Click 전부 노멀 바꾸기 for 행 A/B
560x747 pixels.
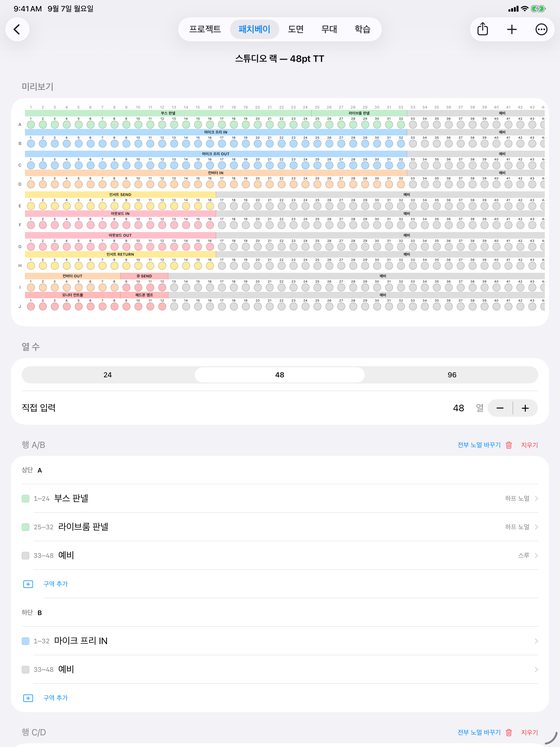pyautogui.click(x=479, y=445)
